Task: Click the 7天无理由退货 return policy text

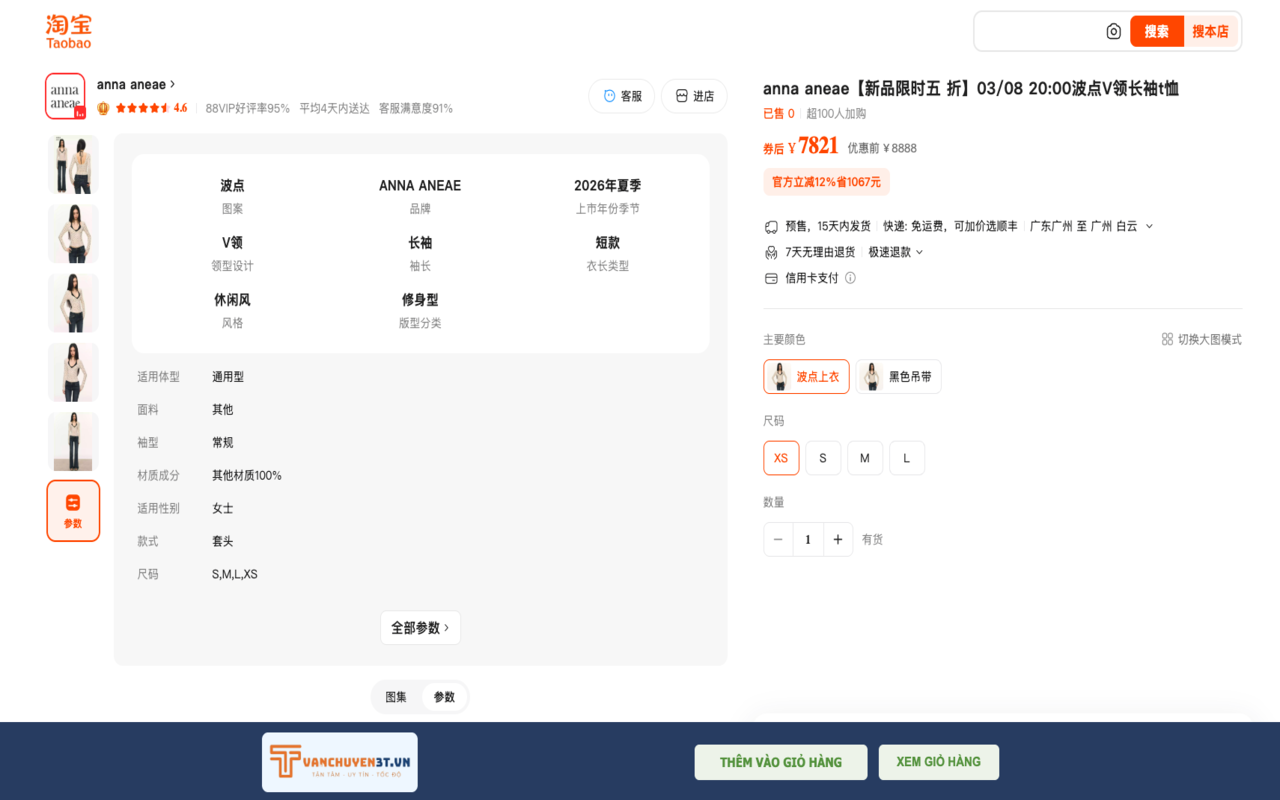Action: [820, 252]
